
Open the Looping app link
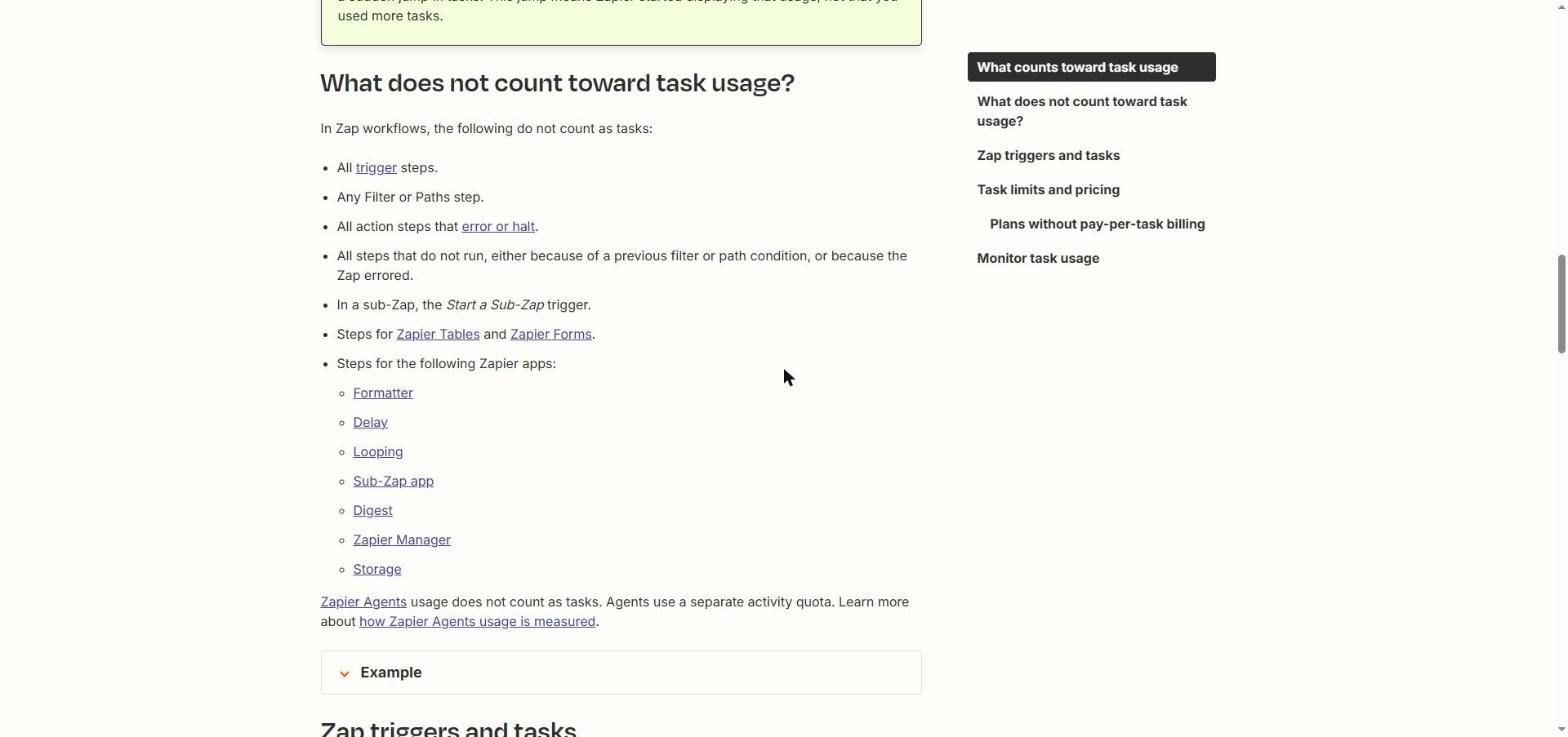click(378, 452)
